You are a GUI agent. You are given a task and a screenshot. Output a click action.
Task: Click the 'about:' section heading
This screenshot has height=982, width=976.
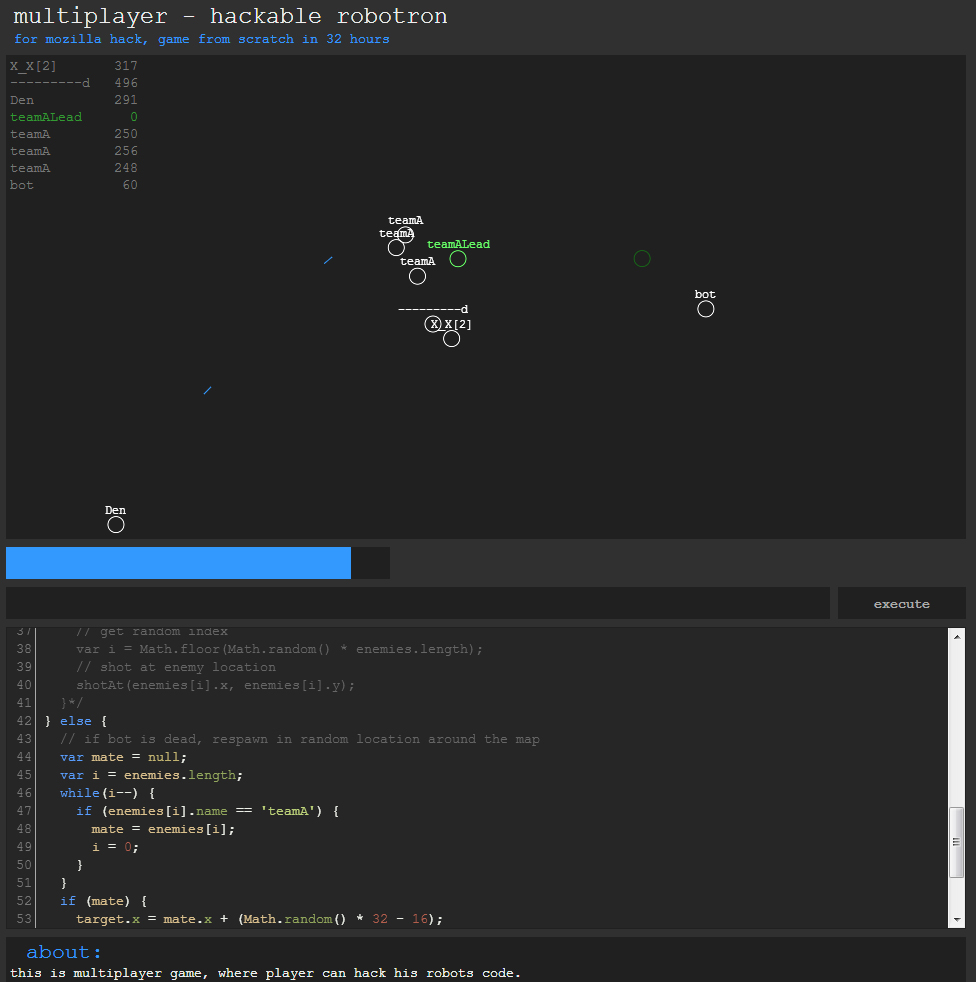64,952
